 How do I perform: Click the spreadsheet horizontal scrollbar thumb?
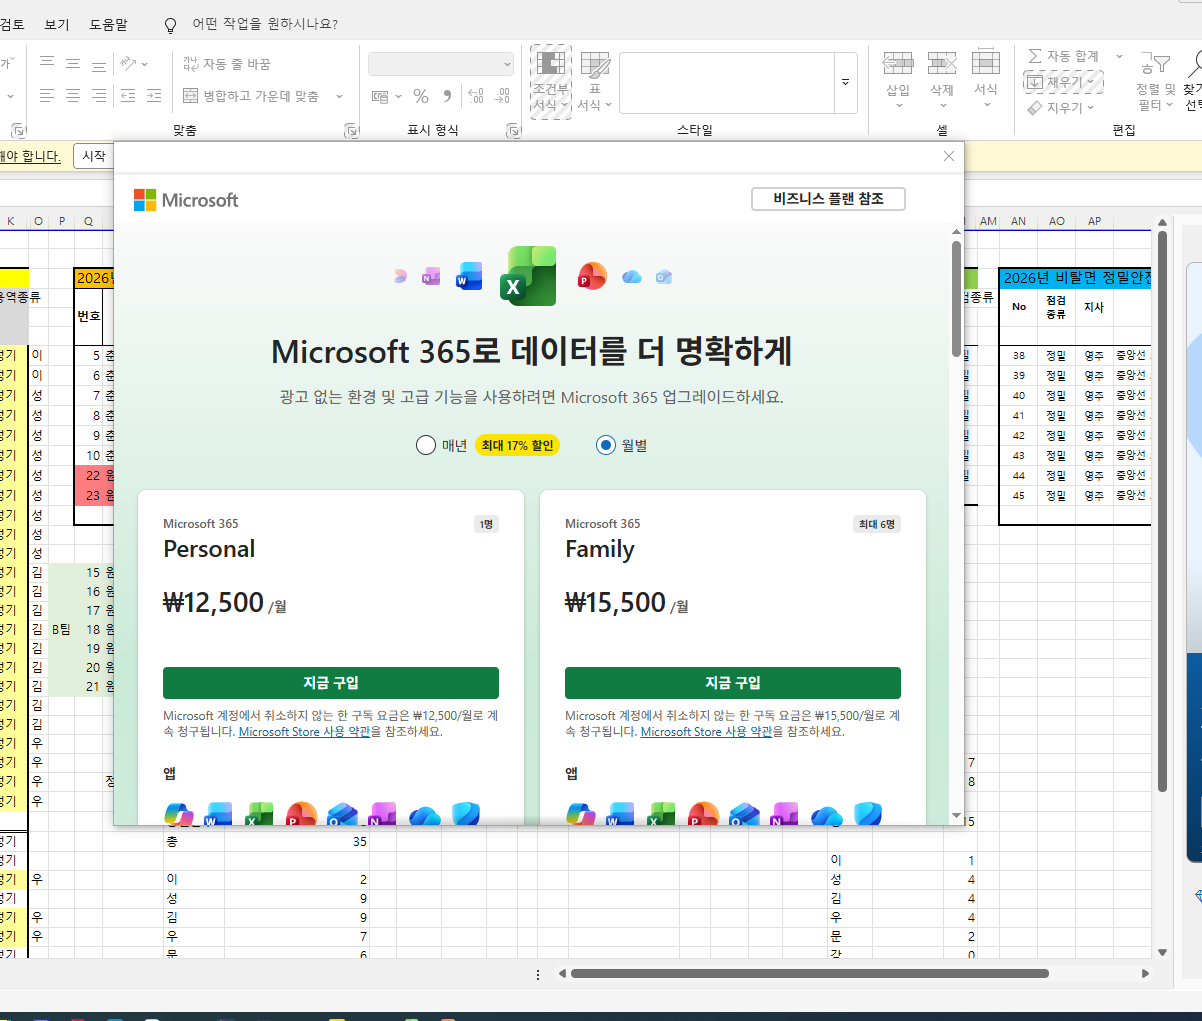click(x=810, y=973)
